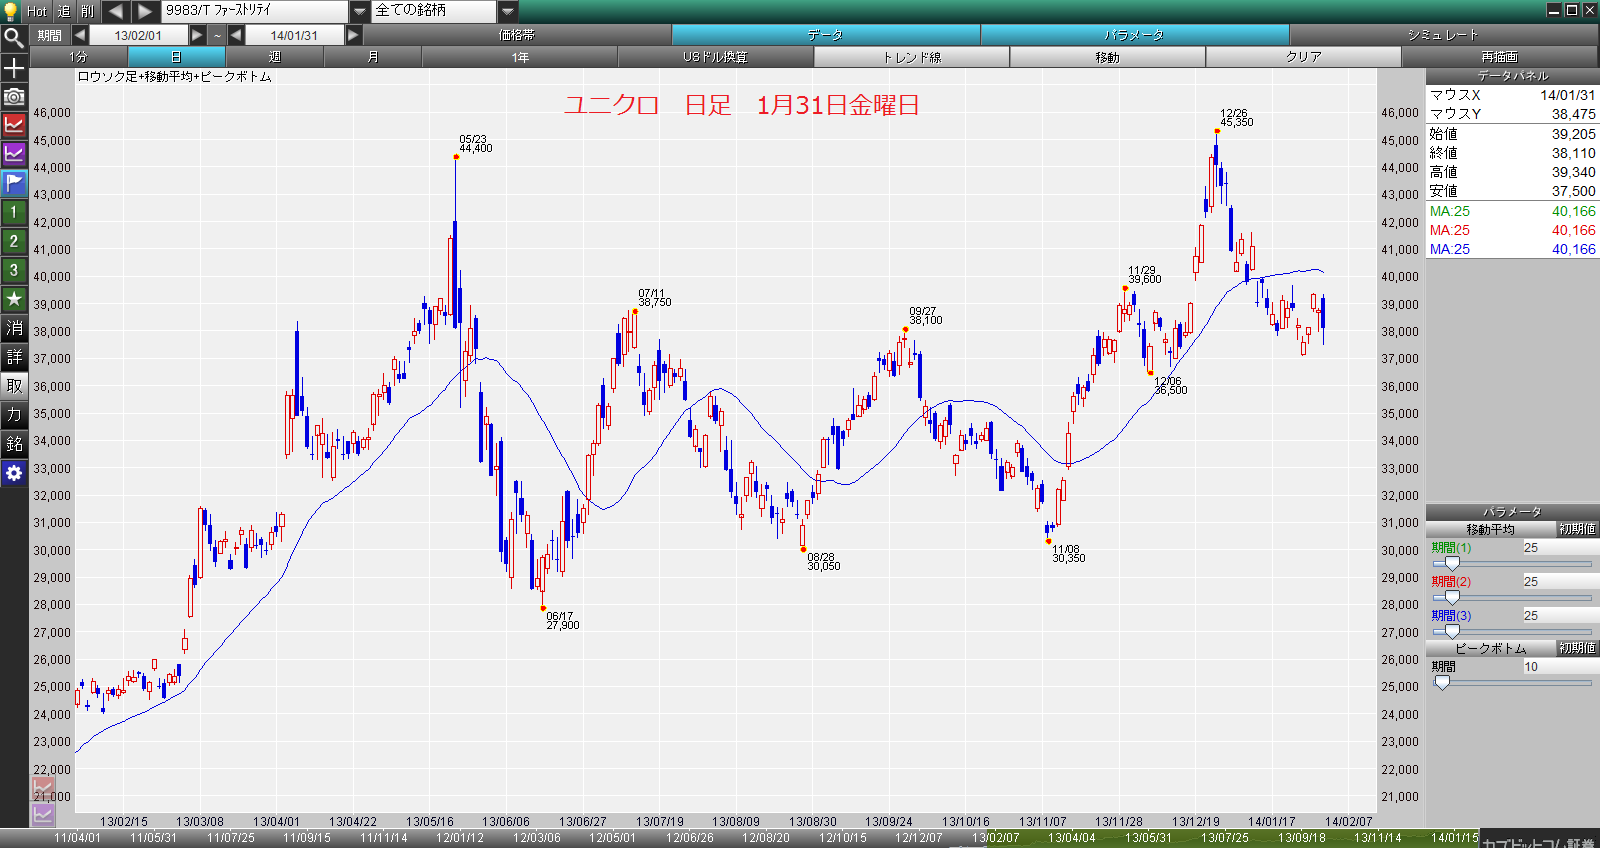Viewport: 1610px width, 866px height.
Task: Click the 期間(3) value field
Action: (x=1559, y=615)
